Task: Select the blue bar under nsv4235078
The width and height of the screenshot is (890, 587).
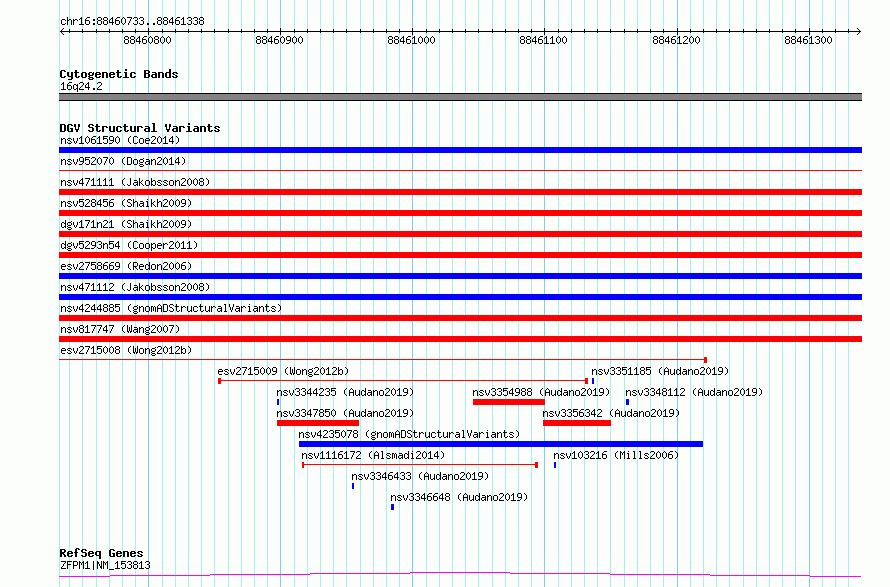Action: (501, 444)
